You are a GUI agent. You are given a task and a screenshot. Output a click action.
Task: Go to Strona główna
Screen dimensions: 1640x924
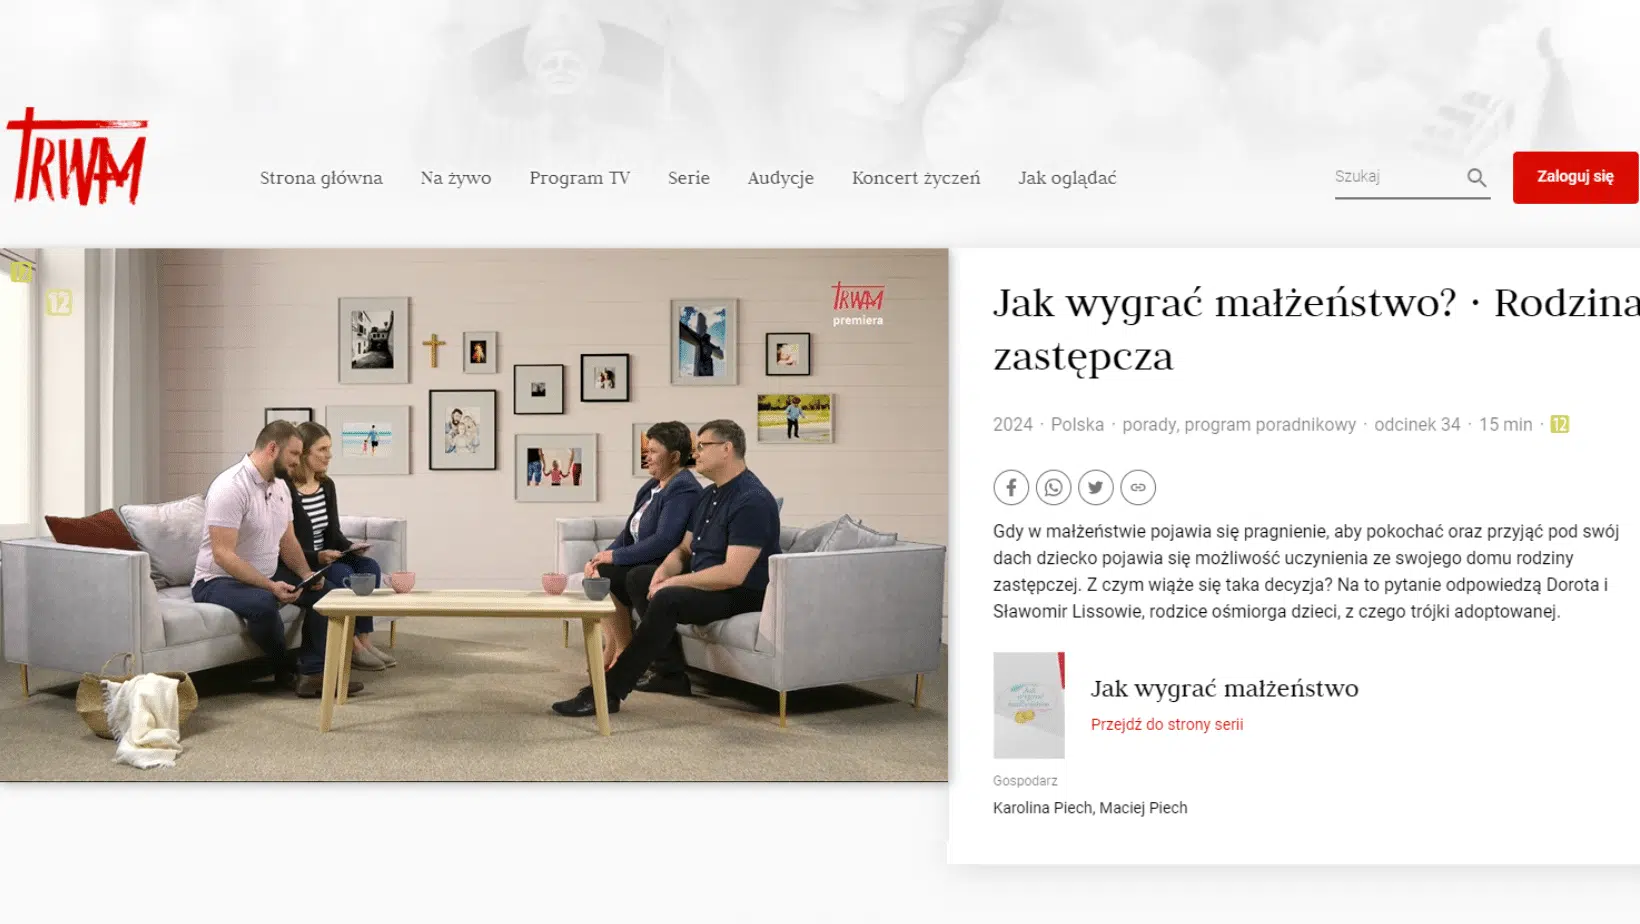pyautogui.click(x=321, y=178)
